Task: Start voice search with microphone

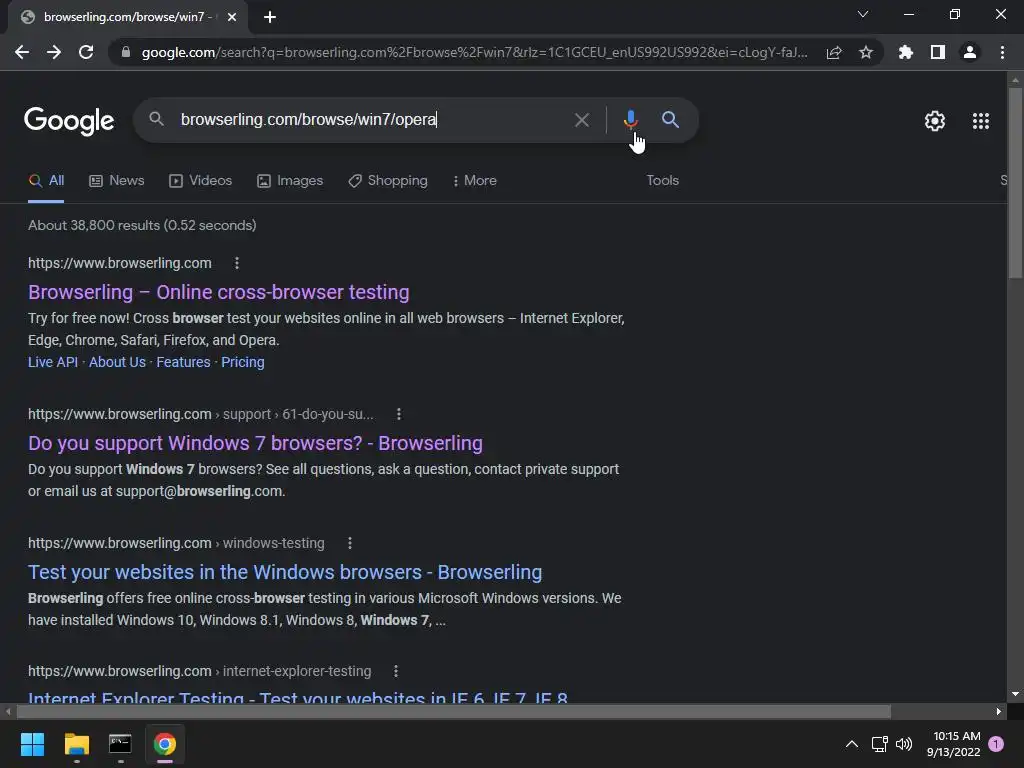Action: click(630, 120)
